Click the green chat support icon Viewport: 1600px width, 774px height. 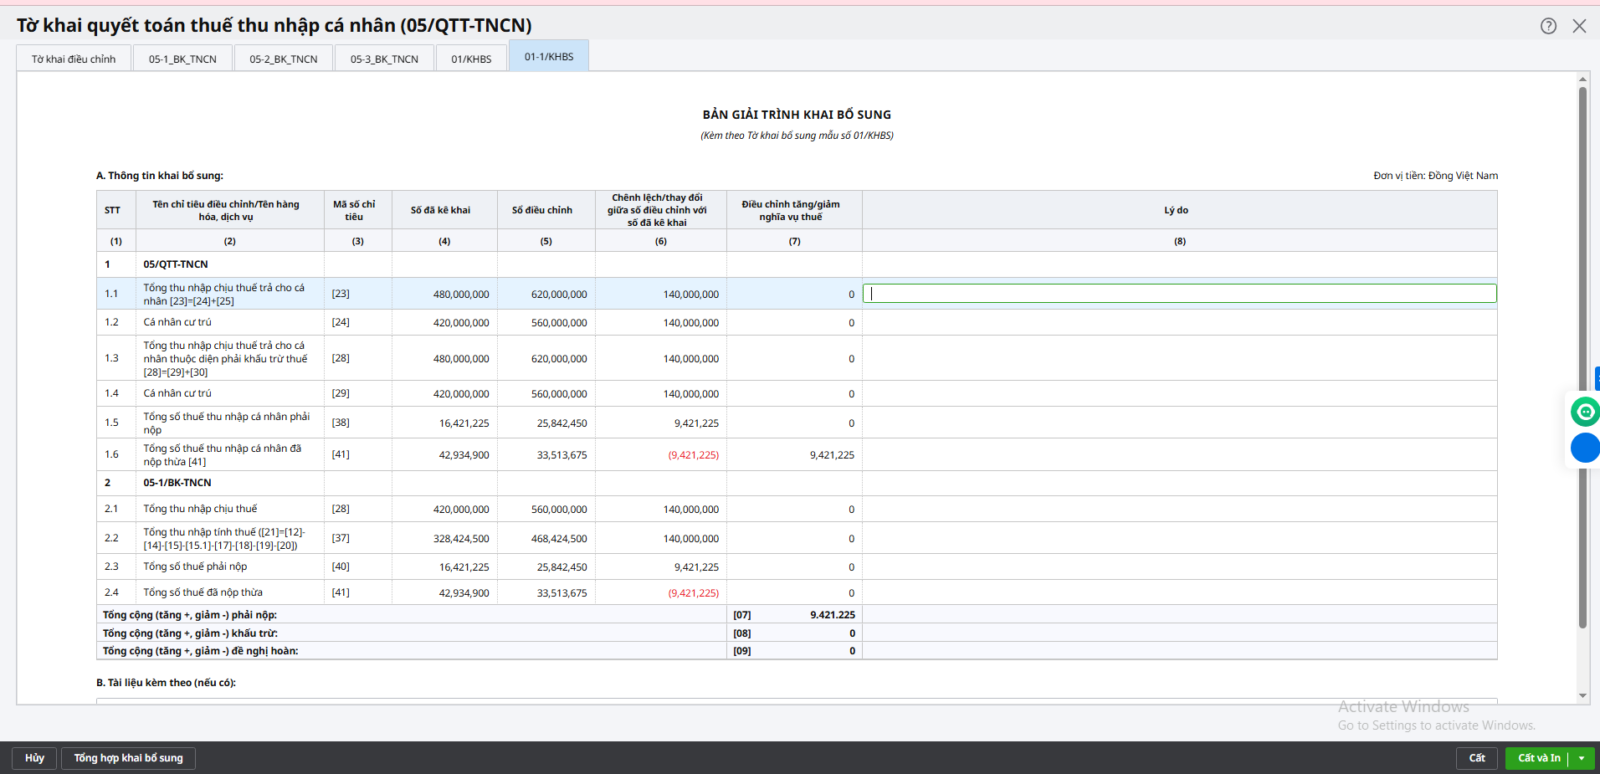coord(1585,411)
